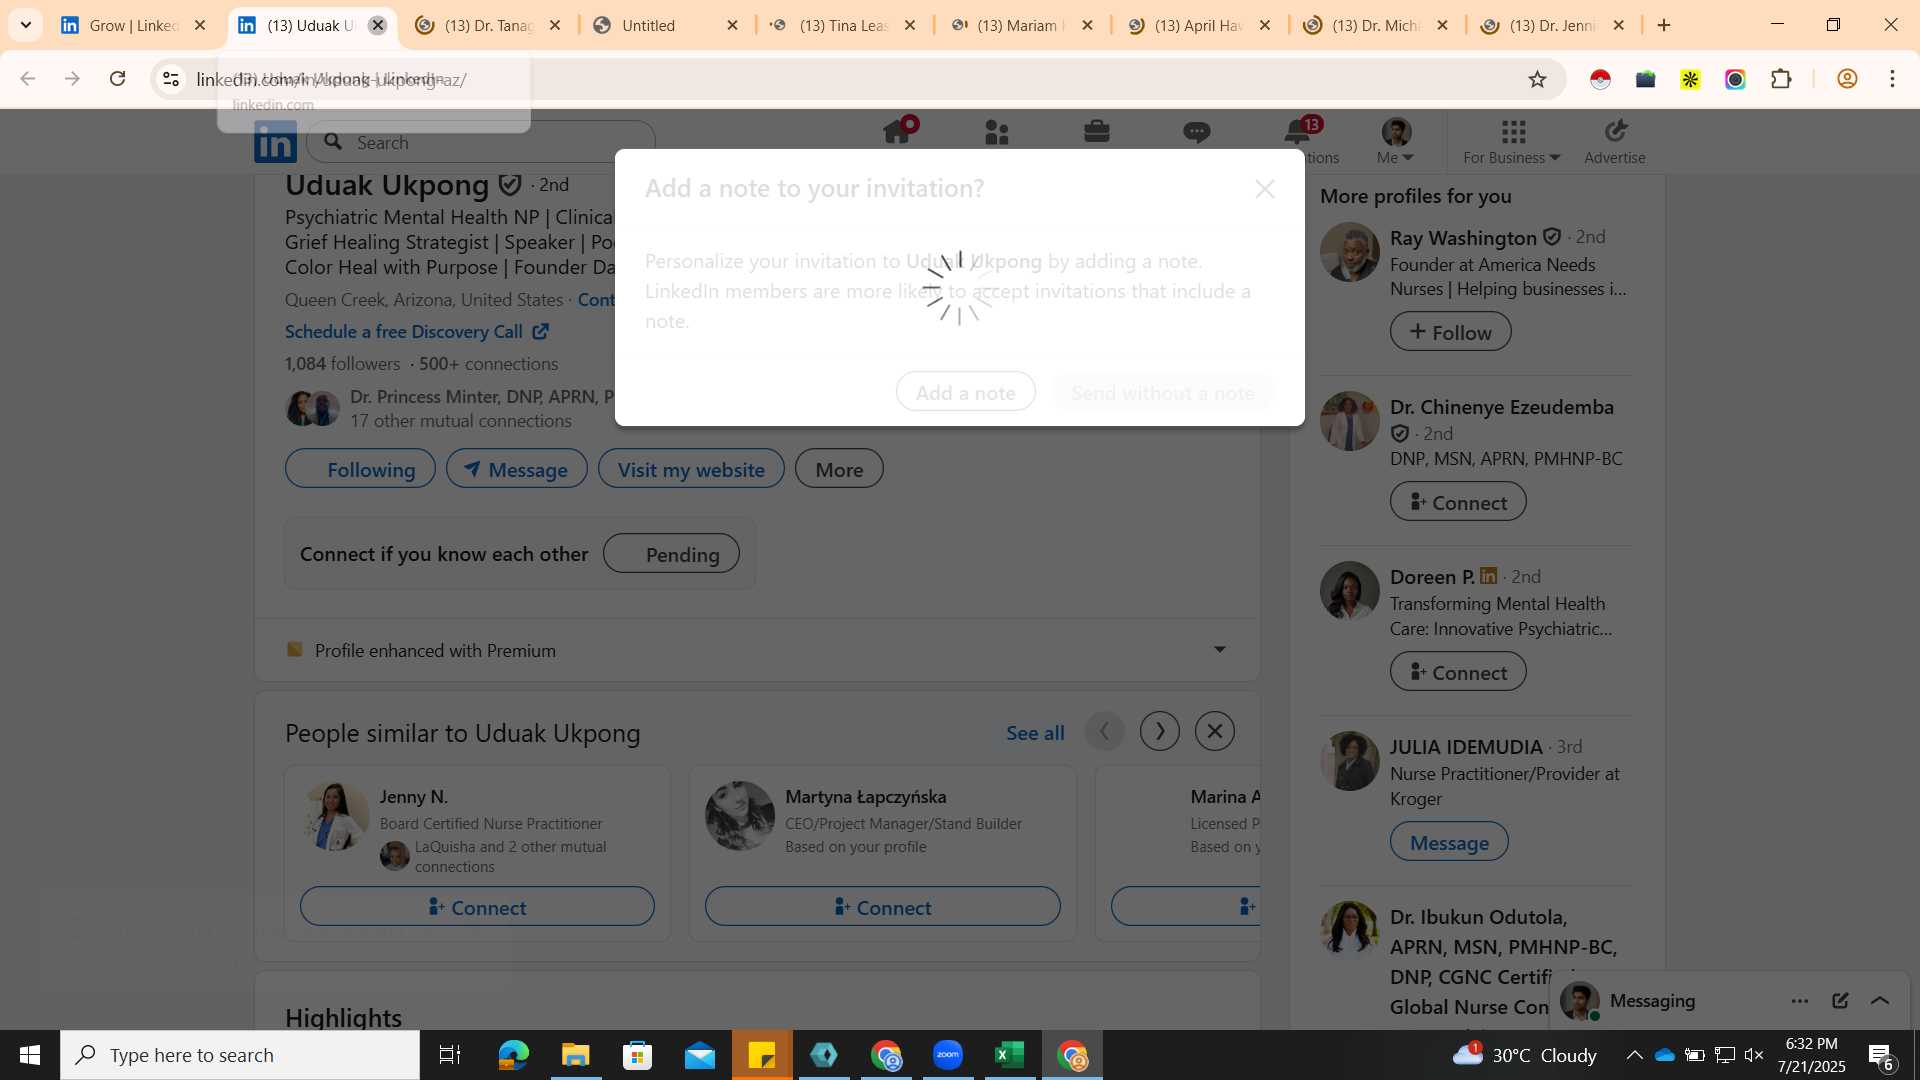
Task: View site information icon in address bar
Action: 171,79
